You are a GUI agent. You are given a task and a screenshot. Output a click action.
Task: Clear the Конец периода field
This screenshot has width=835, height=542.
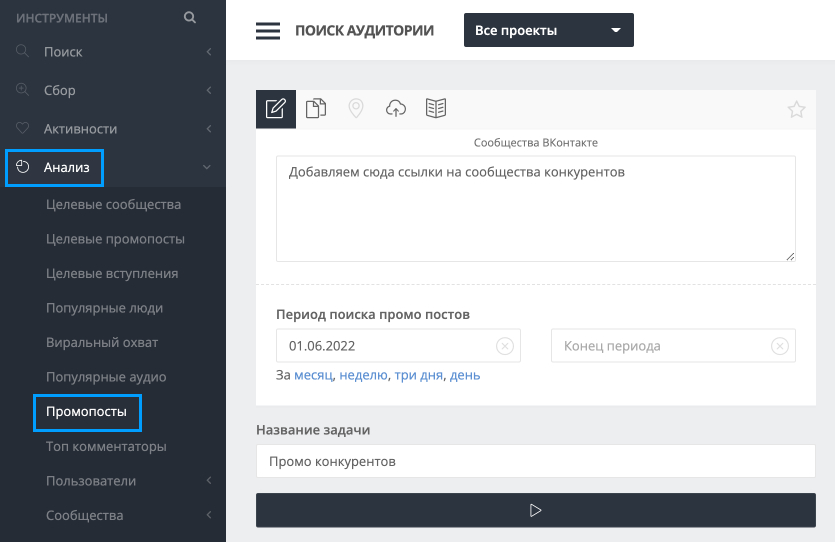780,346
